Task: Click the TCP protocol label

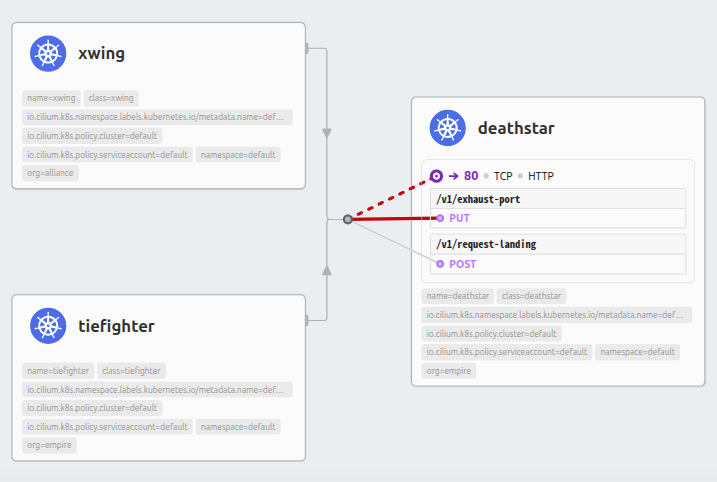Action: pyautogui.click(x=503, y=176)
